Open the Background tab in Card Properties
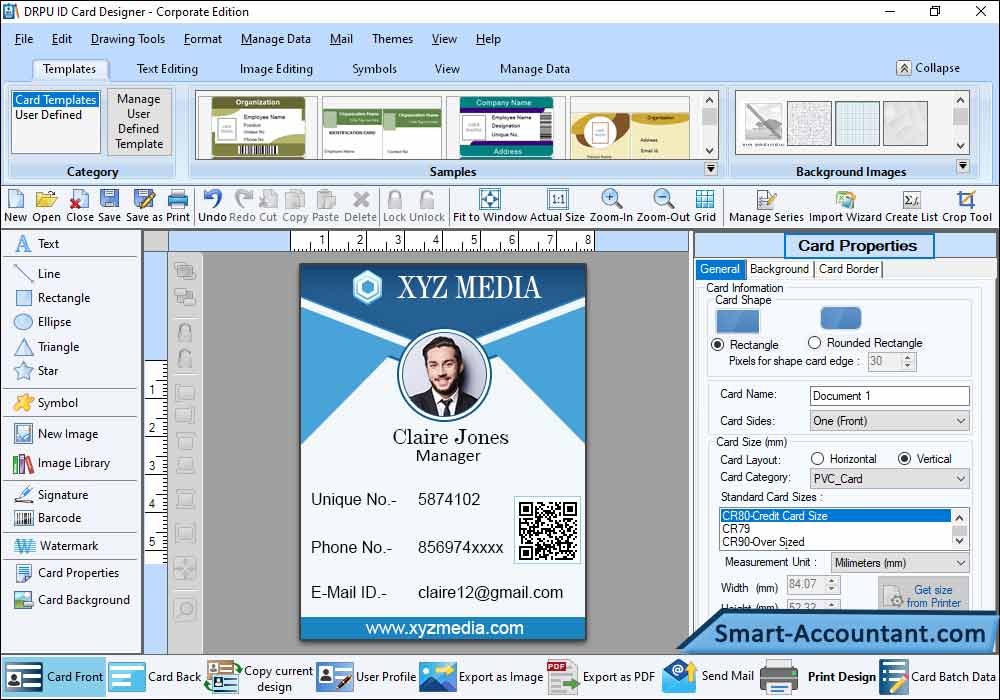 [779, 269]
